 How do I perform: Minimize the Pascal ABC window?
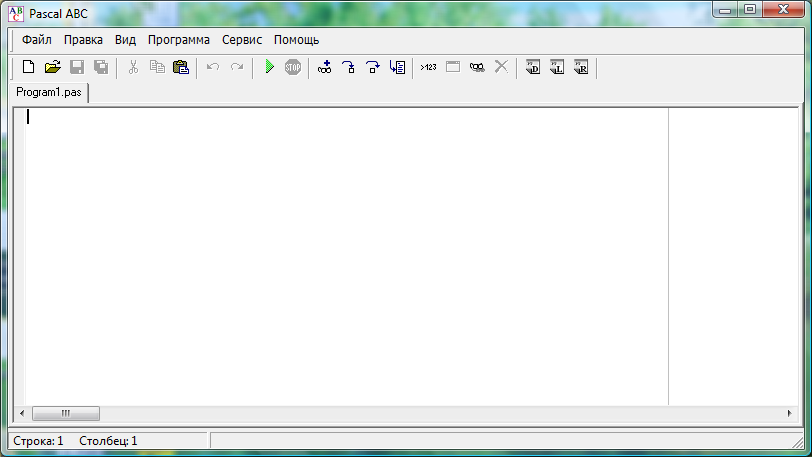[x=725, y=9]
